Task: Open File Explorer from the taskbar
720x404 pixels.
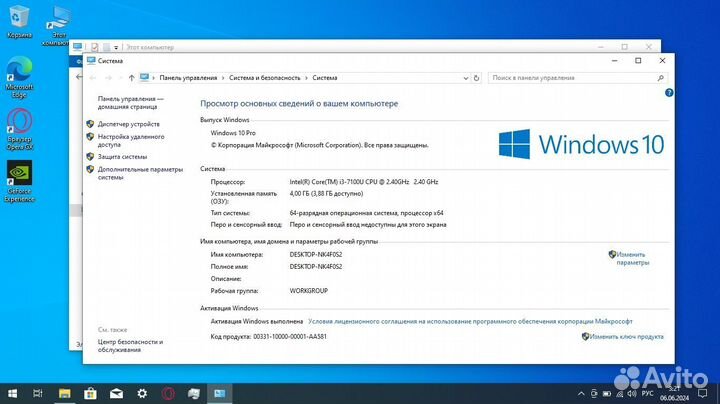Action: 64,393
